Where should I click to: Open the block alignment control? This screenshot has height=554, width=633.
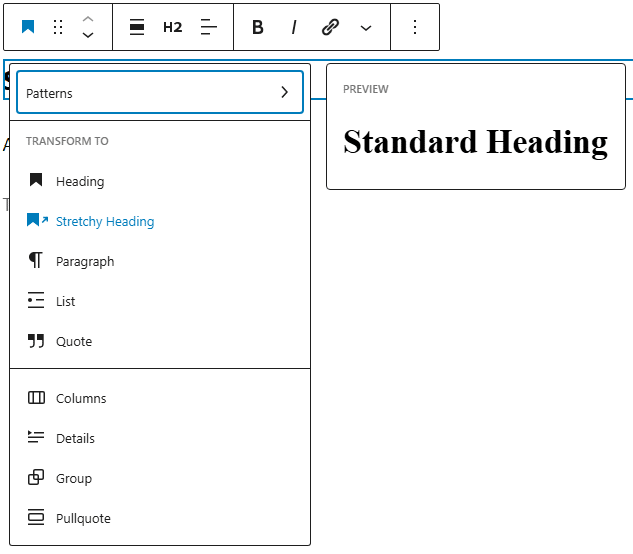[x=137, y=27]
